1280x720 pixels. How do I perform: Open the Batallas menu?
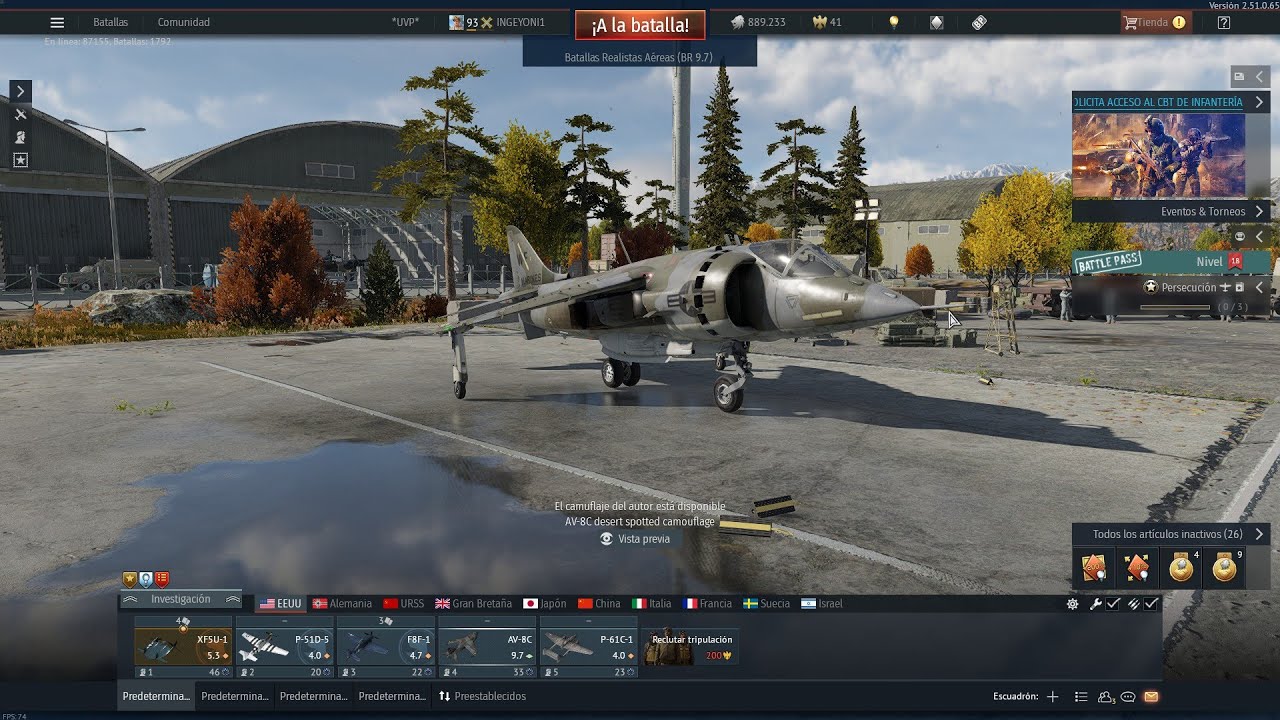[x=110, y=22]
